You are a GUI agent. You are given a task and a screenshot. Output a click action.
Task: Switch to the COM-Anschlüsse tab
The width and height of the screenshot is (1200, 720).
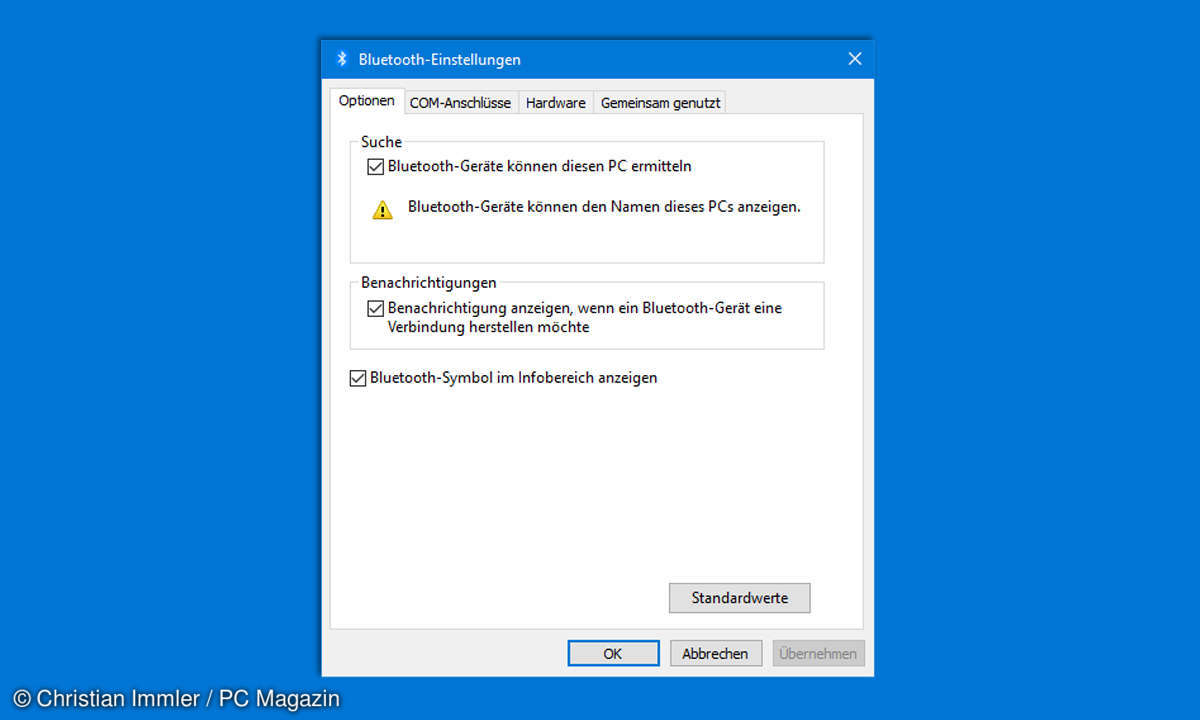(x=460, y=103)
